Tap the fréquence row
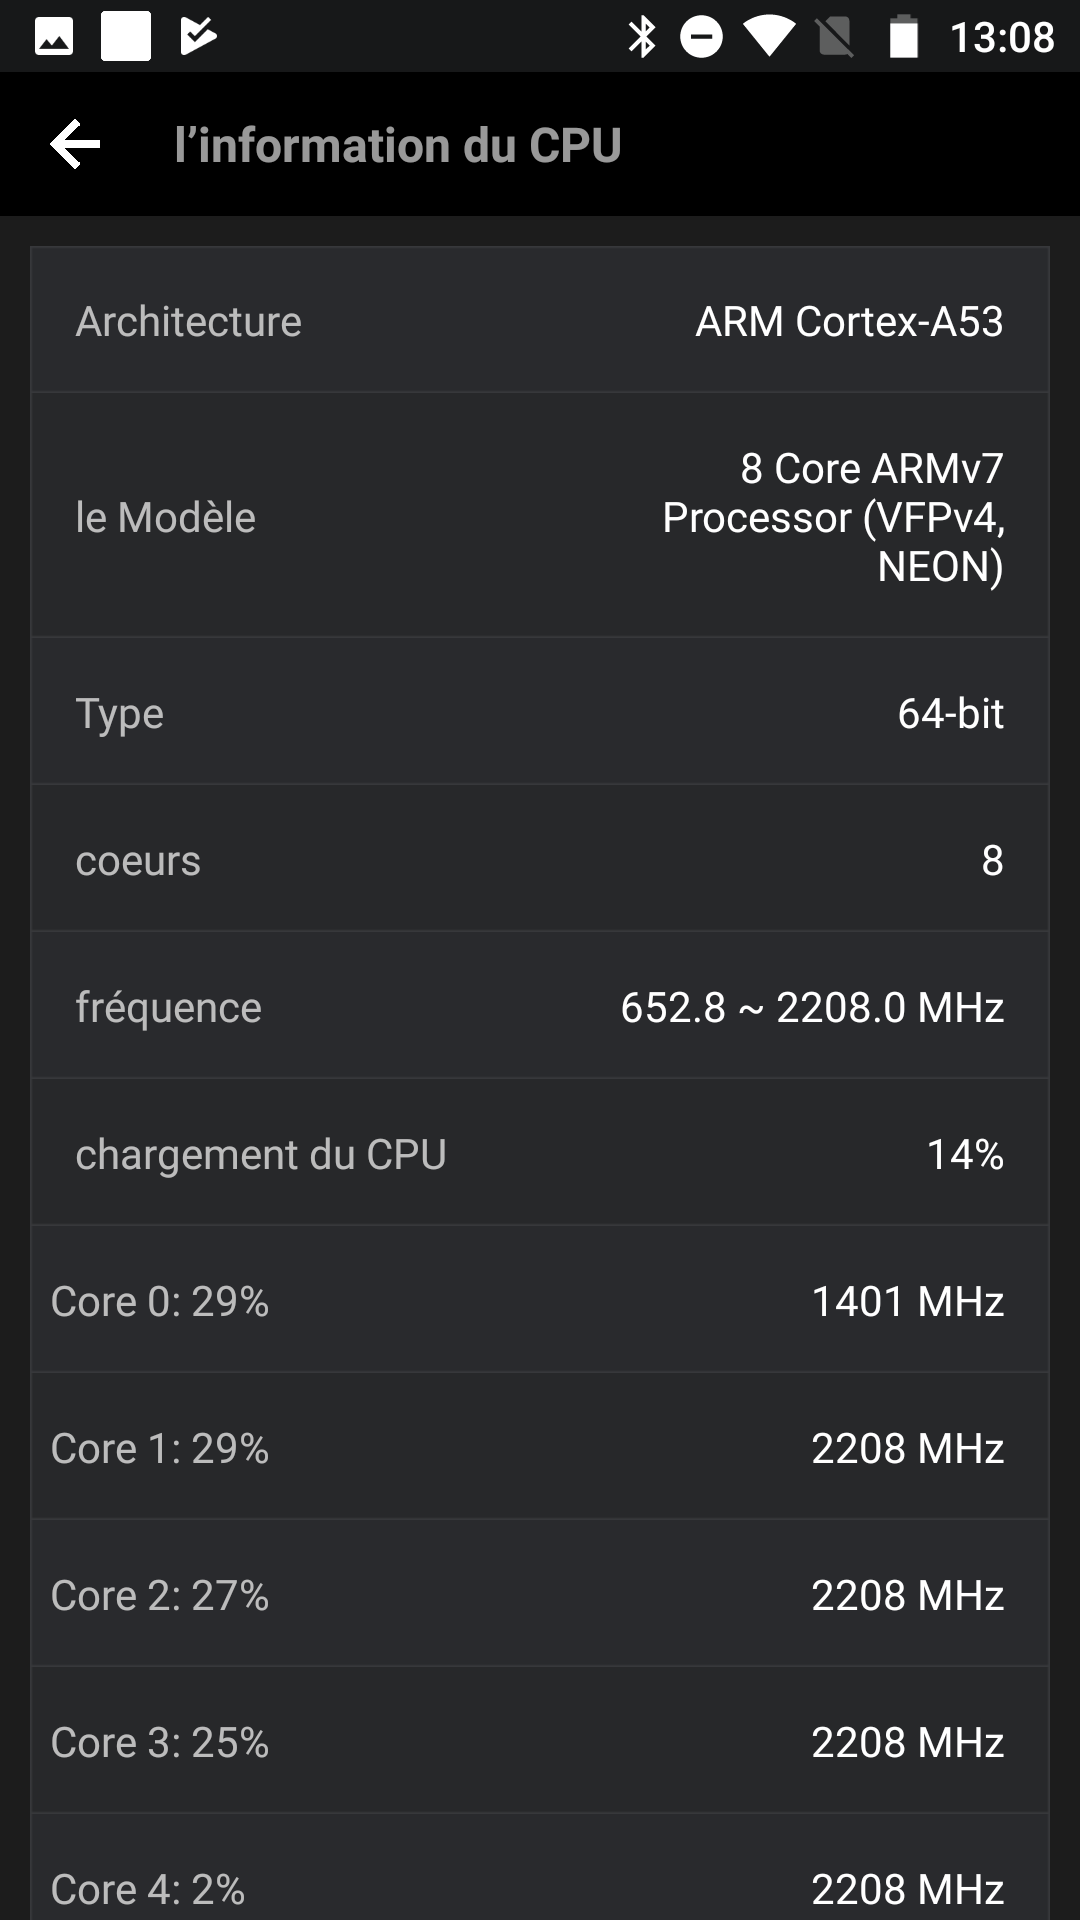Image resolution: width=1080 pixels, height=1920 pixels. (540, 1007)
